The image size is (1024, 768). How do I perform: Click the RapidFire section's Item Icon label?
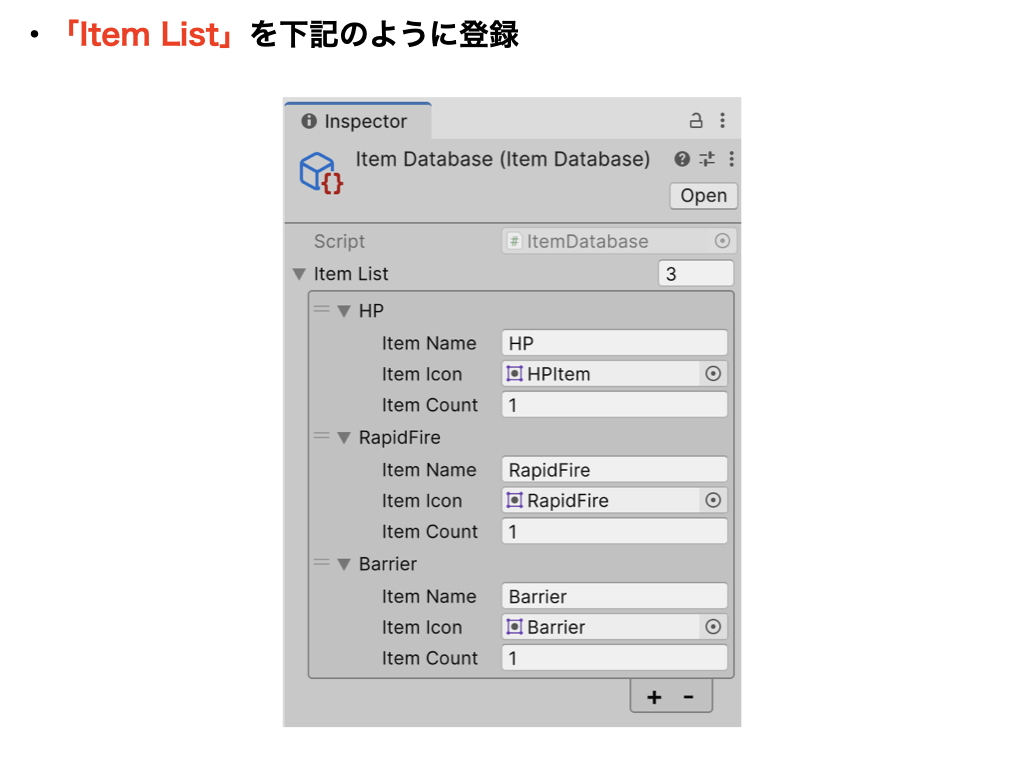click(422, 501)
